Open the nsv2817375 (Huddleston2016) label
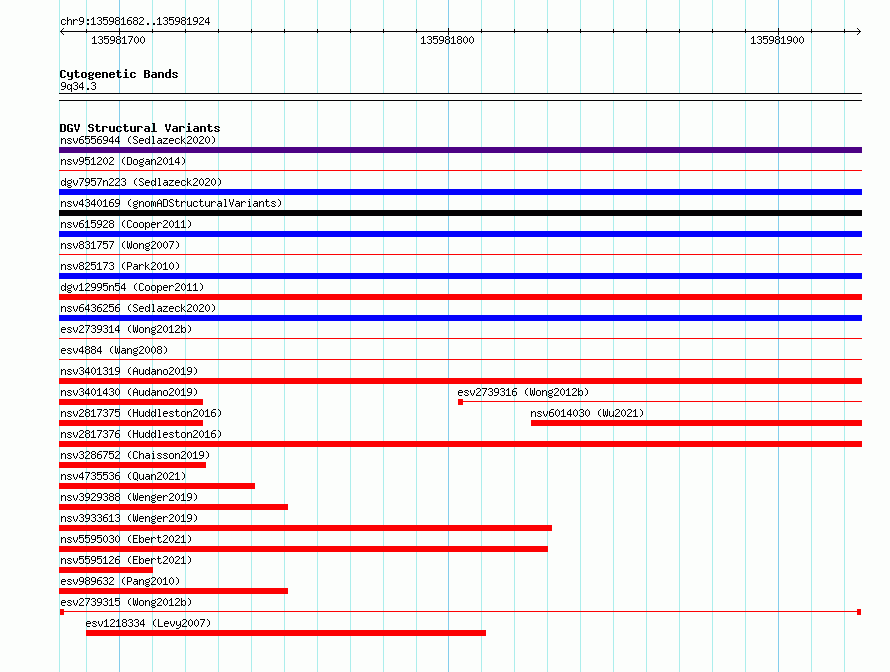 tap(141, 413)
